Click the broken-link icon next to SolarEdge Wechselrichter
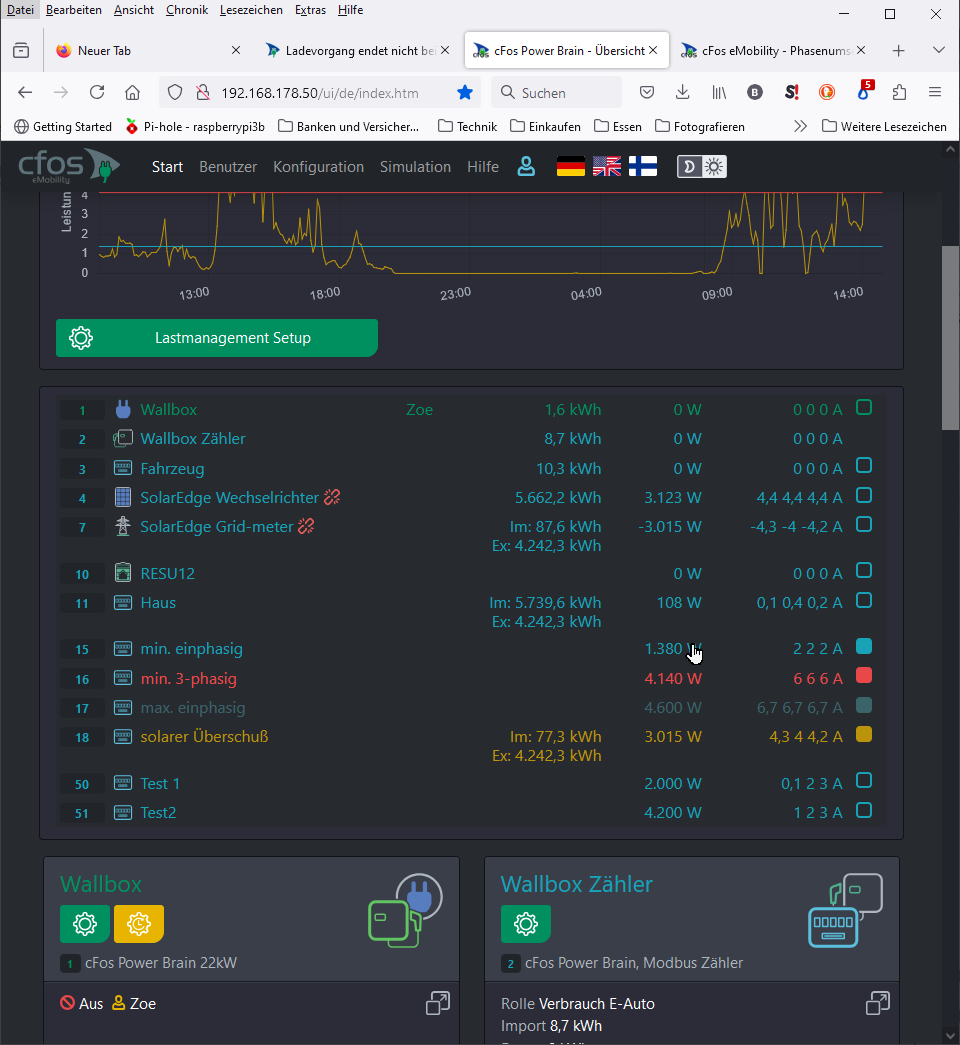 click(332, 497)
